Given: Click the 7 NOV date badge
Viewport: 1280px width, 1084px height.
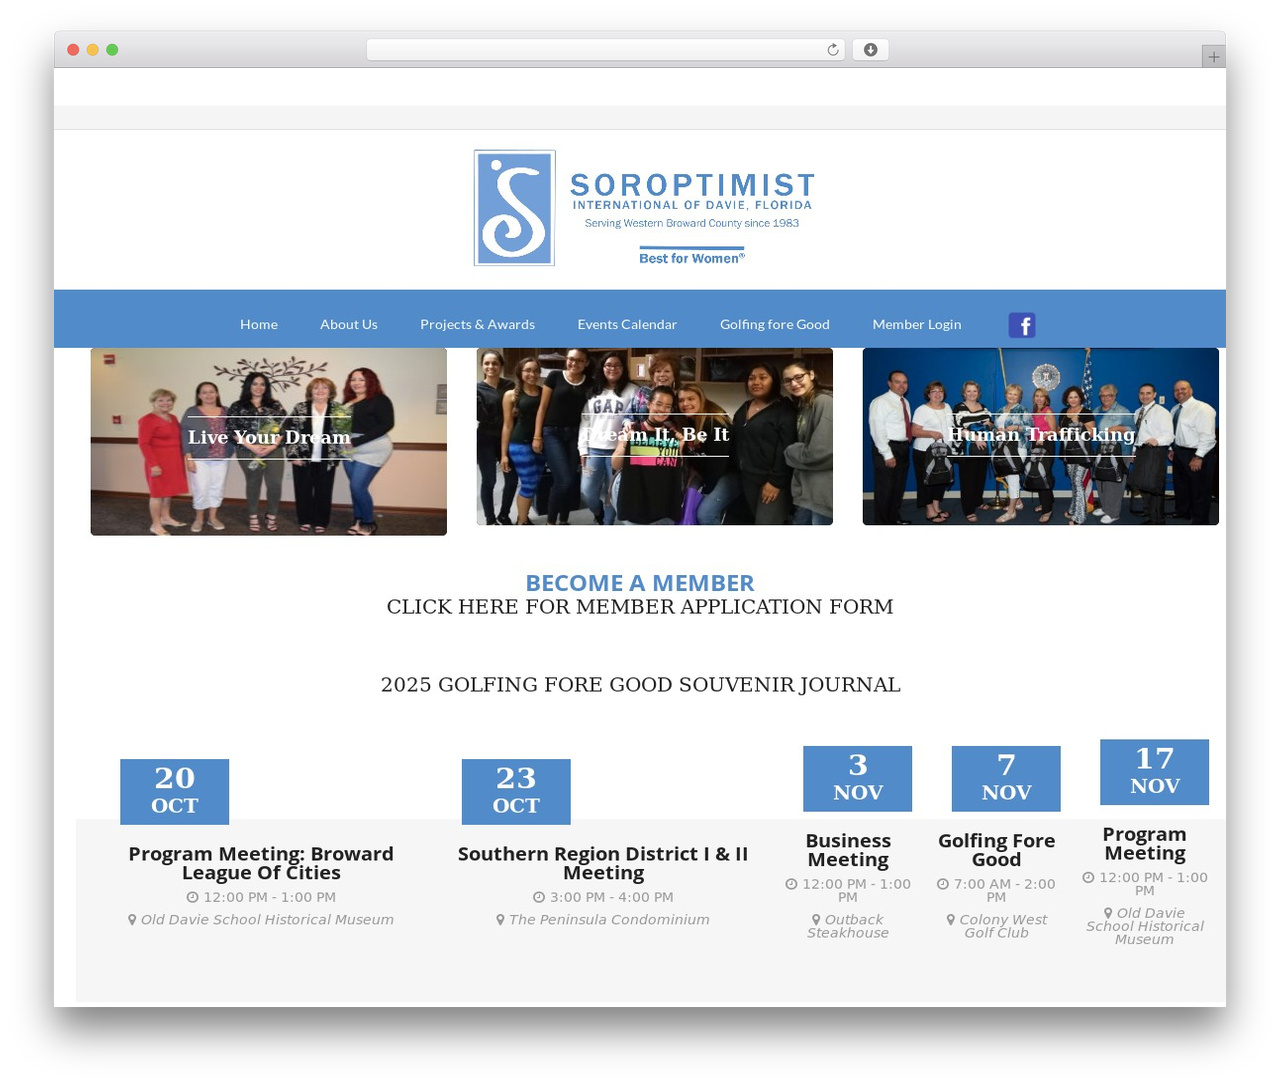Looking at the screenshot, I should (1006, 778).
